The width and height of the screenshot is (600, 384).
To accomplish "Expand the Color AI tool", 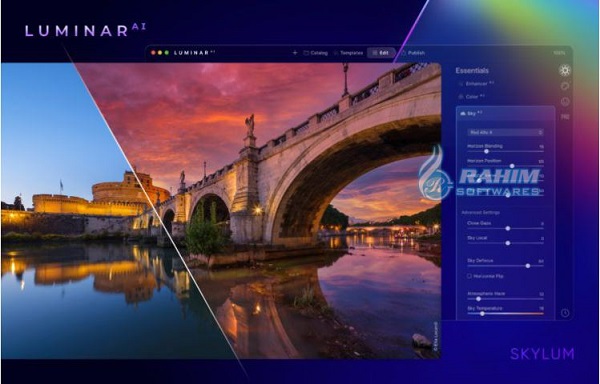I will (472, 97).
